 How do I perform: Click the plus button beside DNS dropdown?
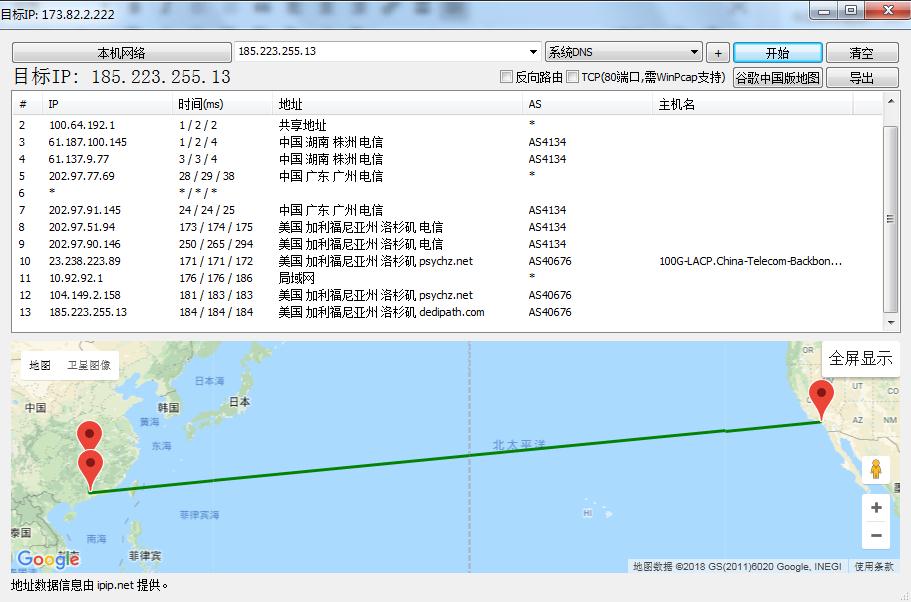[718, 53]
